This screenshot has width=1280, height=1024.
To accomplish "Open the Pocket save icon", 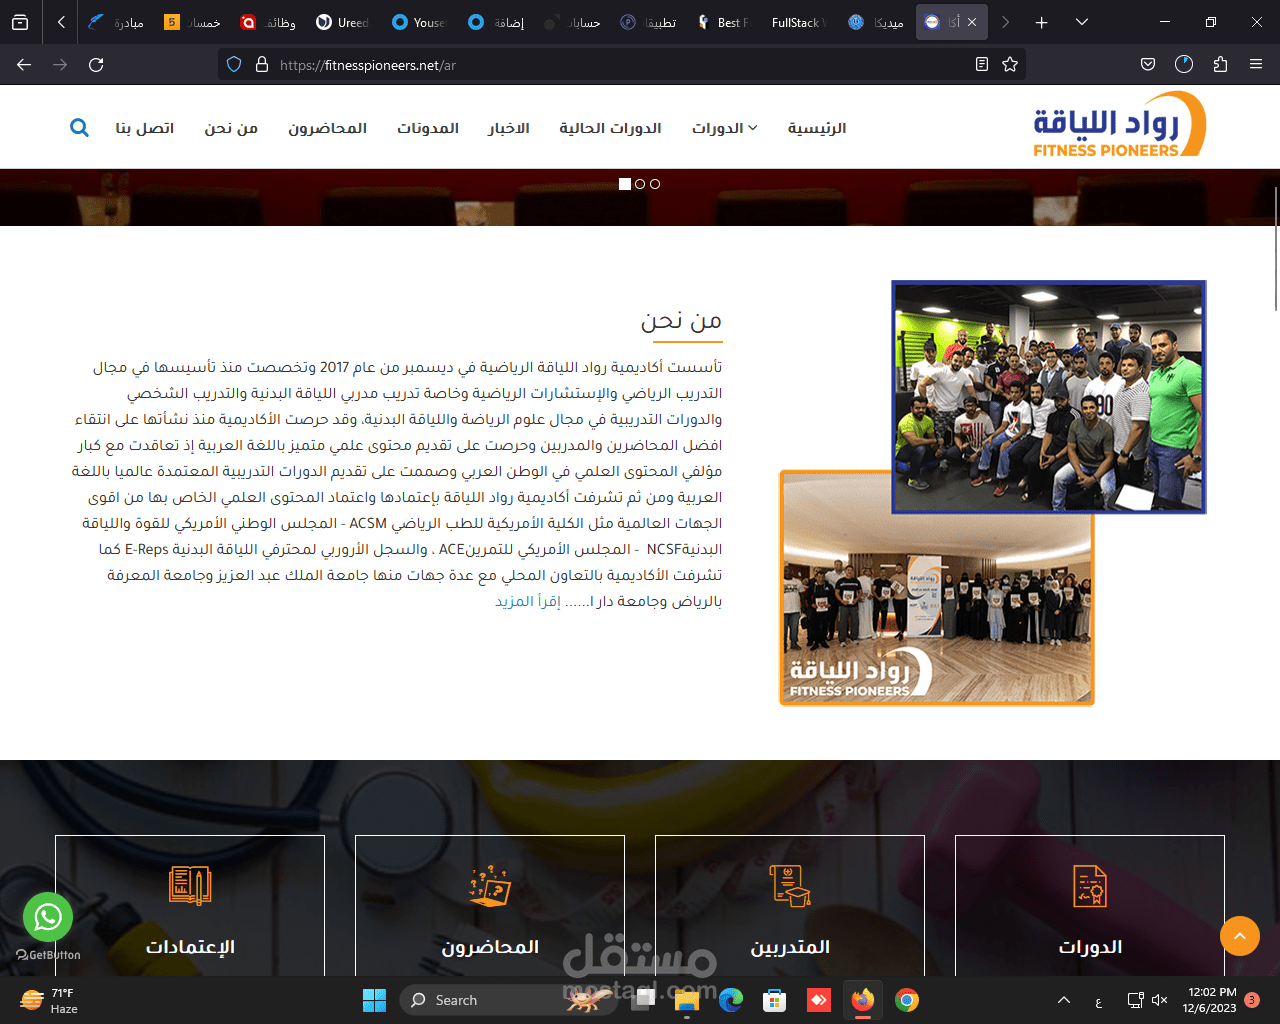I will point(1148,65).
